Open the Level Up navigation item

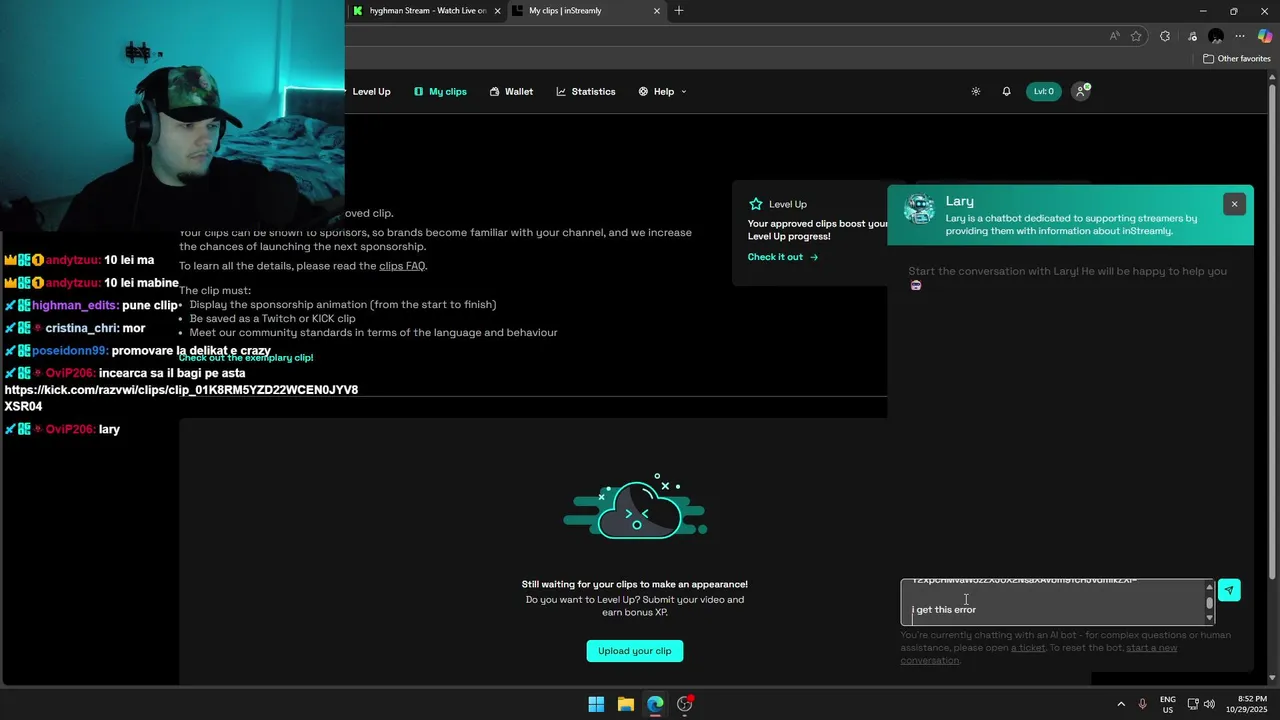(x=371, y=91)
